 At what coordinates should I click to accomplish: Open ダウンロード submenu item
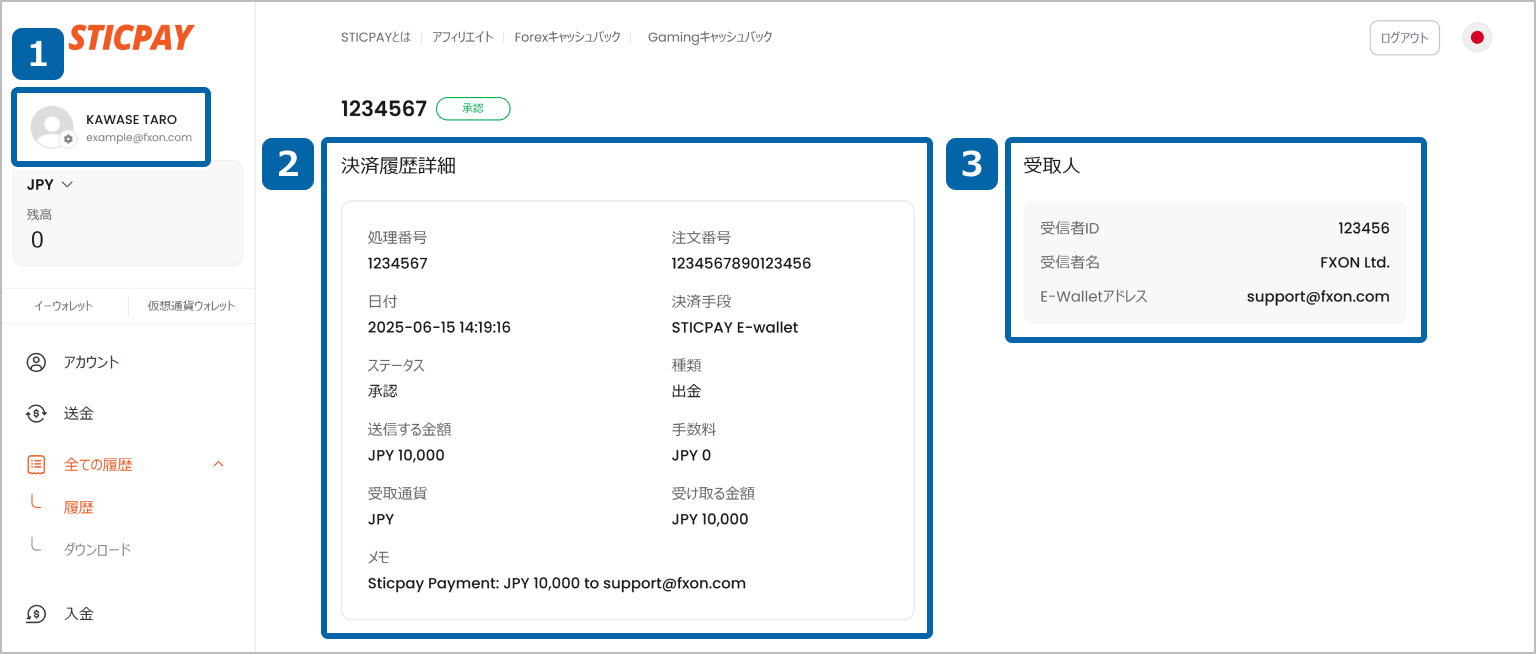click(98, 549)
